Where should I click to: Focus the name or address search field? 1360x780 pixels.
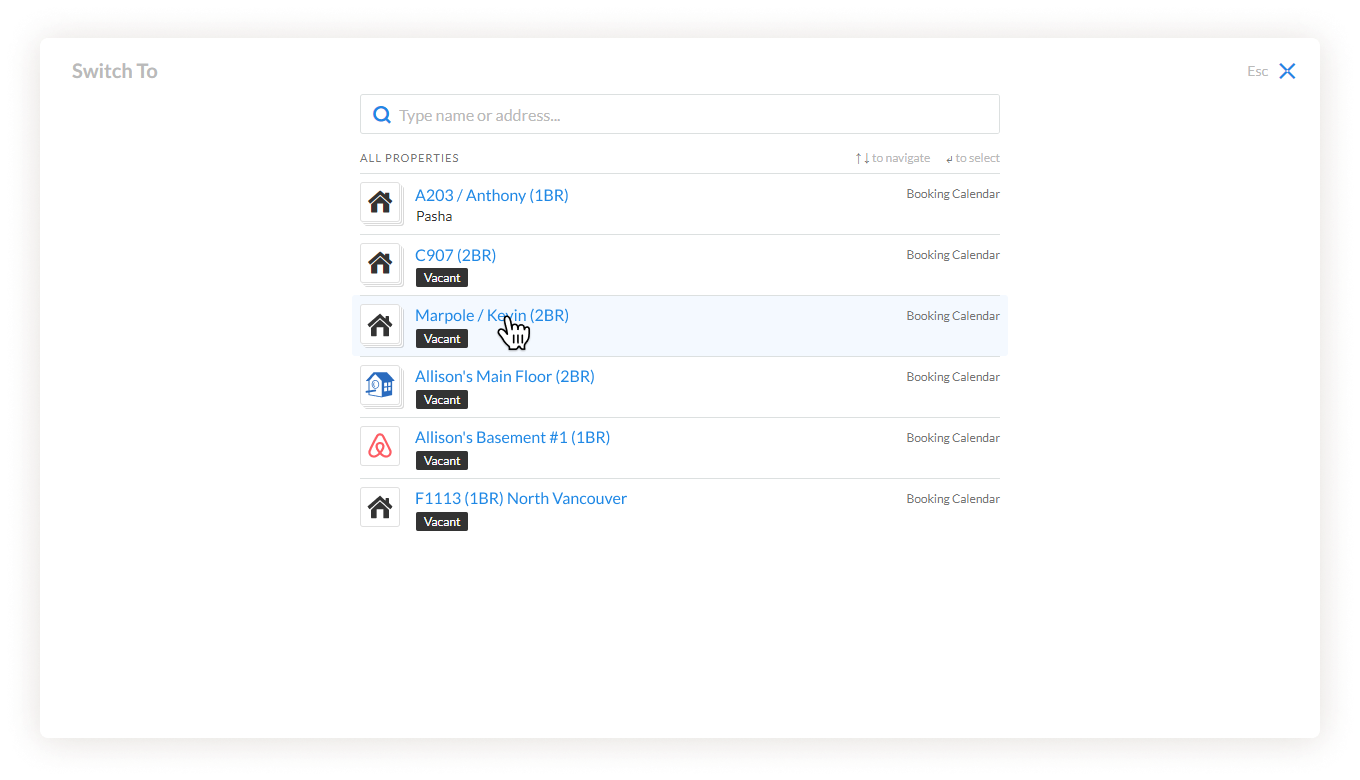[680, 114]
